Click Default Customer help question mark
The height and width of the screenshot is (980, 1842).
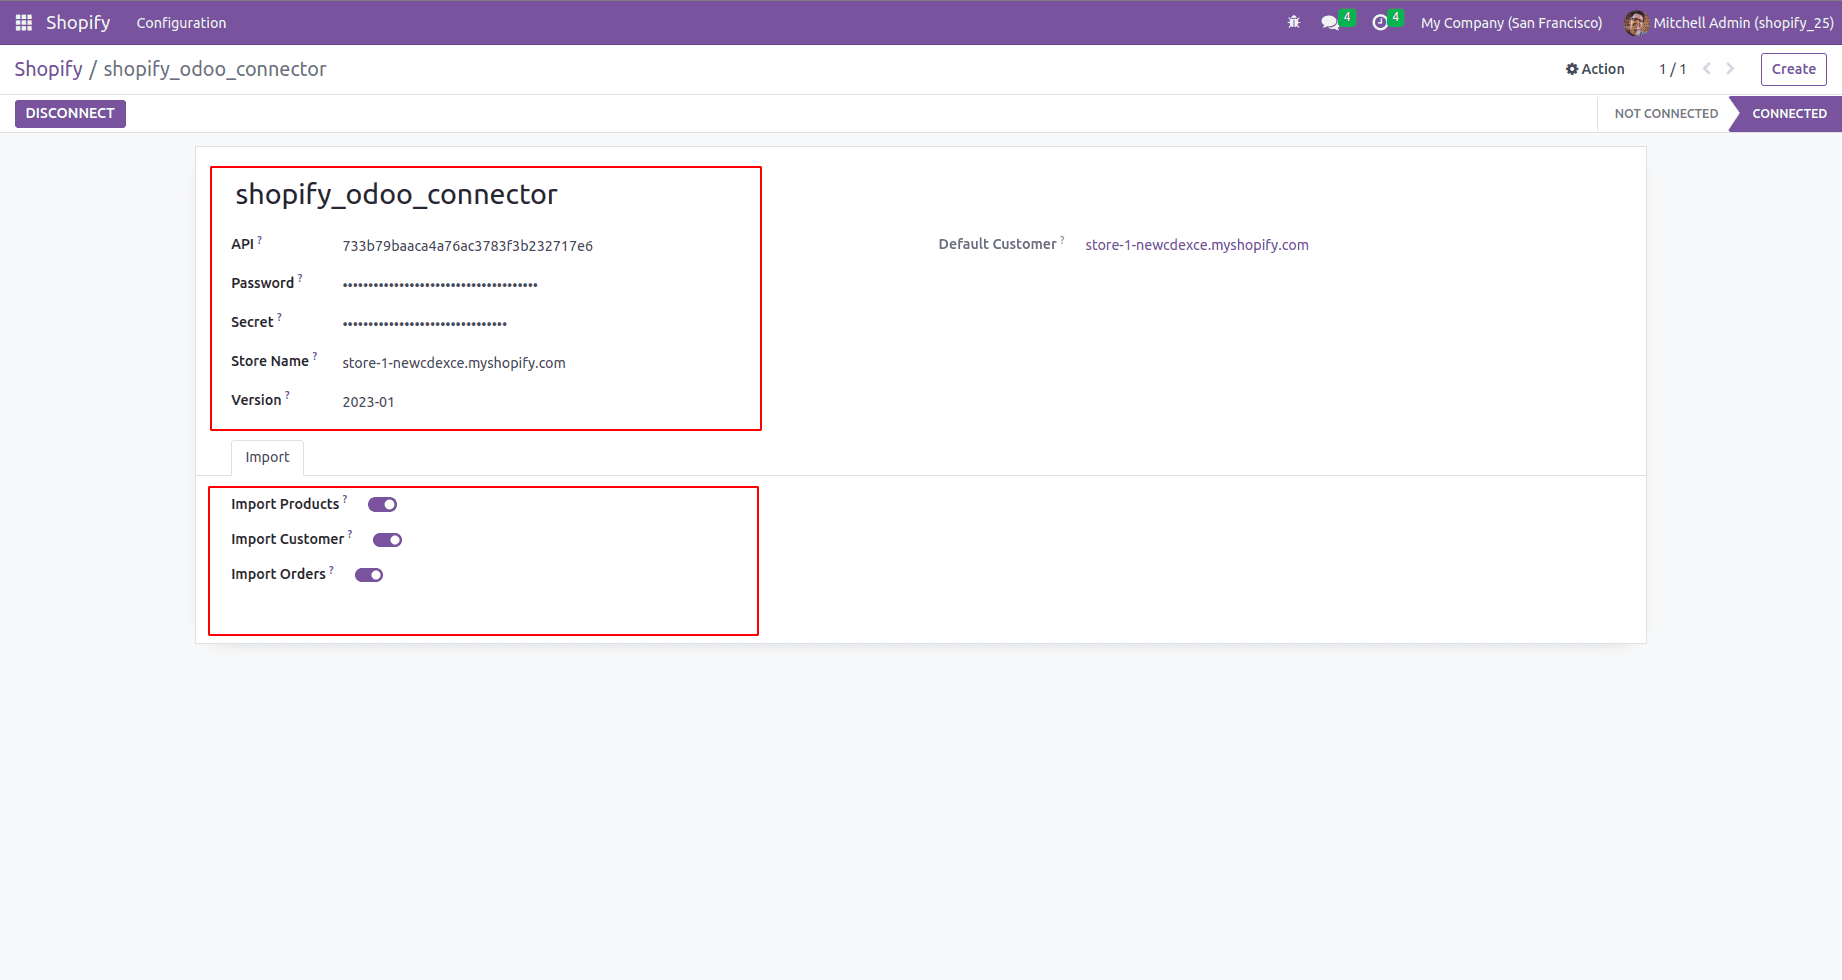(x=1062, y=240)
